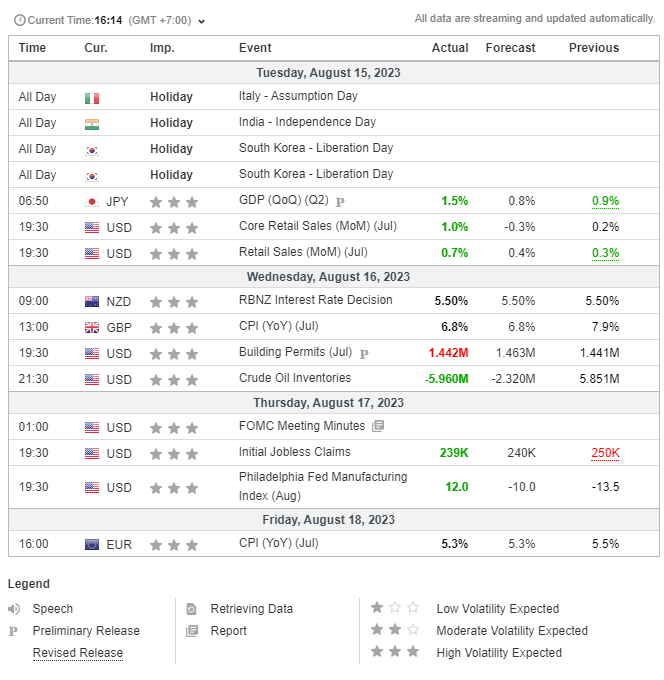Click the Previous column header
The width and height of the screenshot is (664, 680).
(x=594, y=48)
